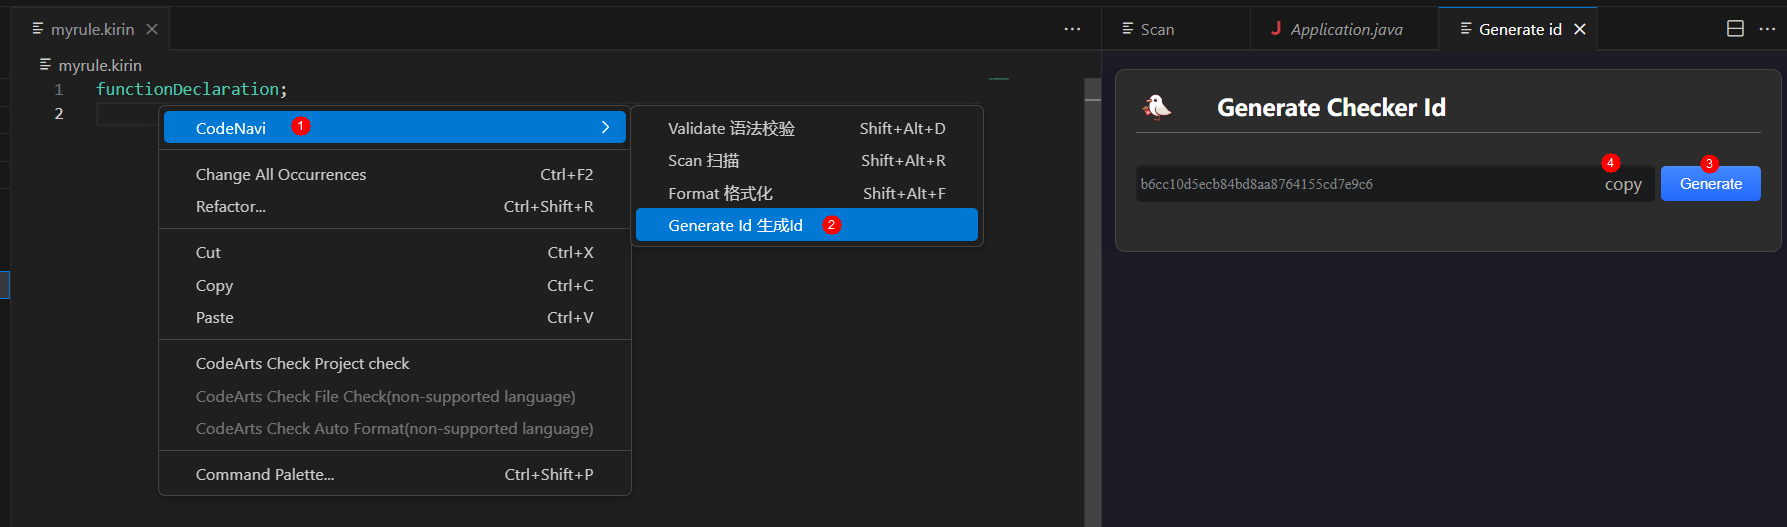Viewport: 1787px width, 527px height.
Task: Open the Application.java tab
Action: click(x=1346, y=29)
